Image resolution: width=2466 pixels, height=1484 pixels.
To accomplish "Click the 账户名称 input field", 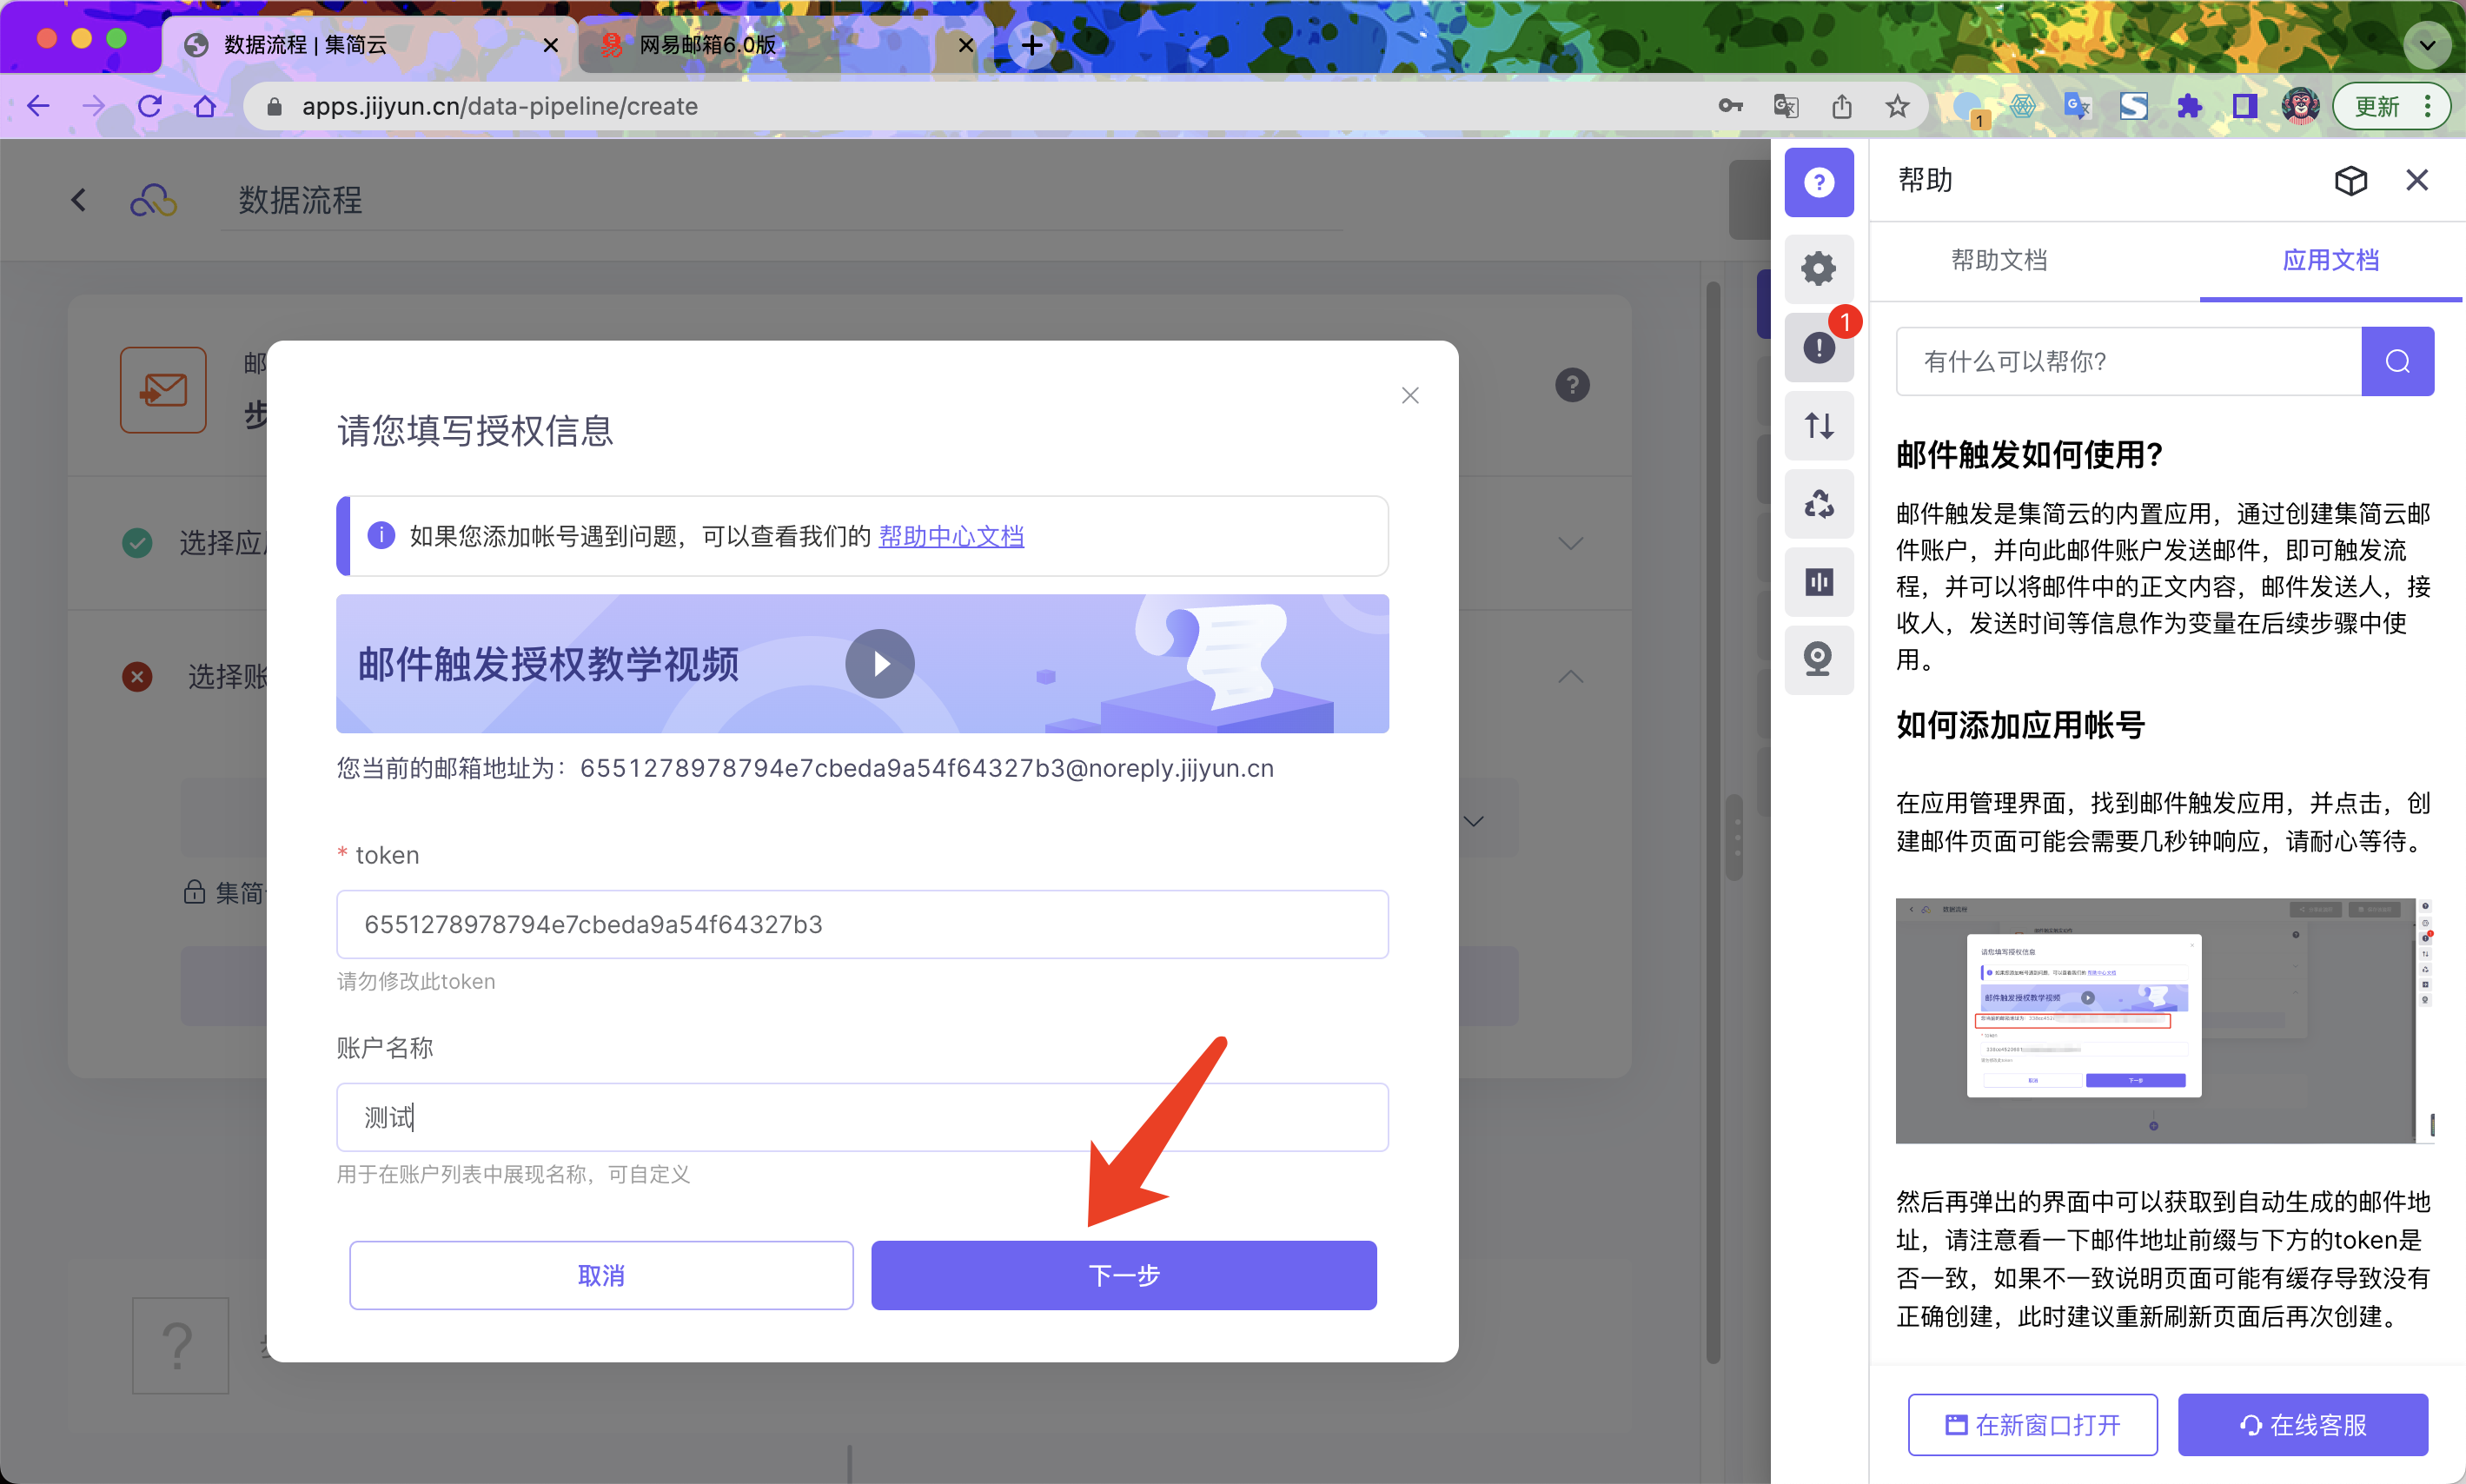I will click(x=862, y=1117).
